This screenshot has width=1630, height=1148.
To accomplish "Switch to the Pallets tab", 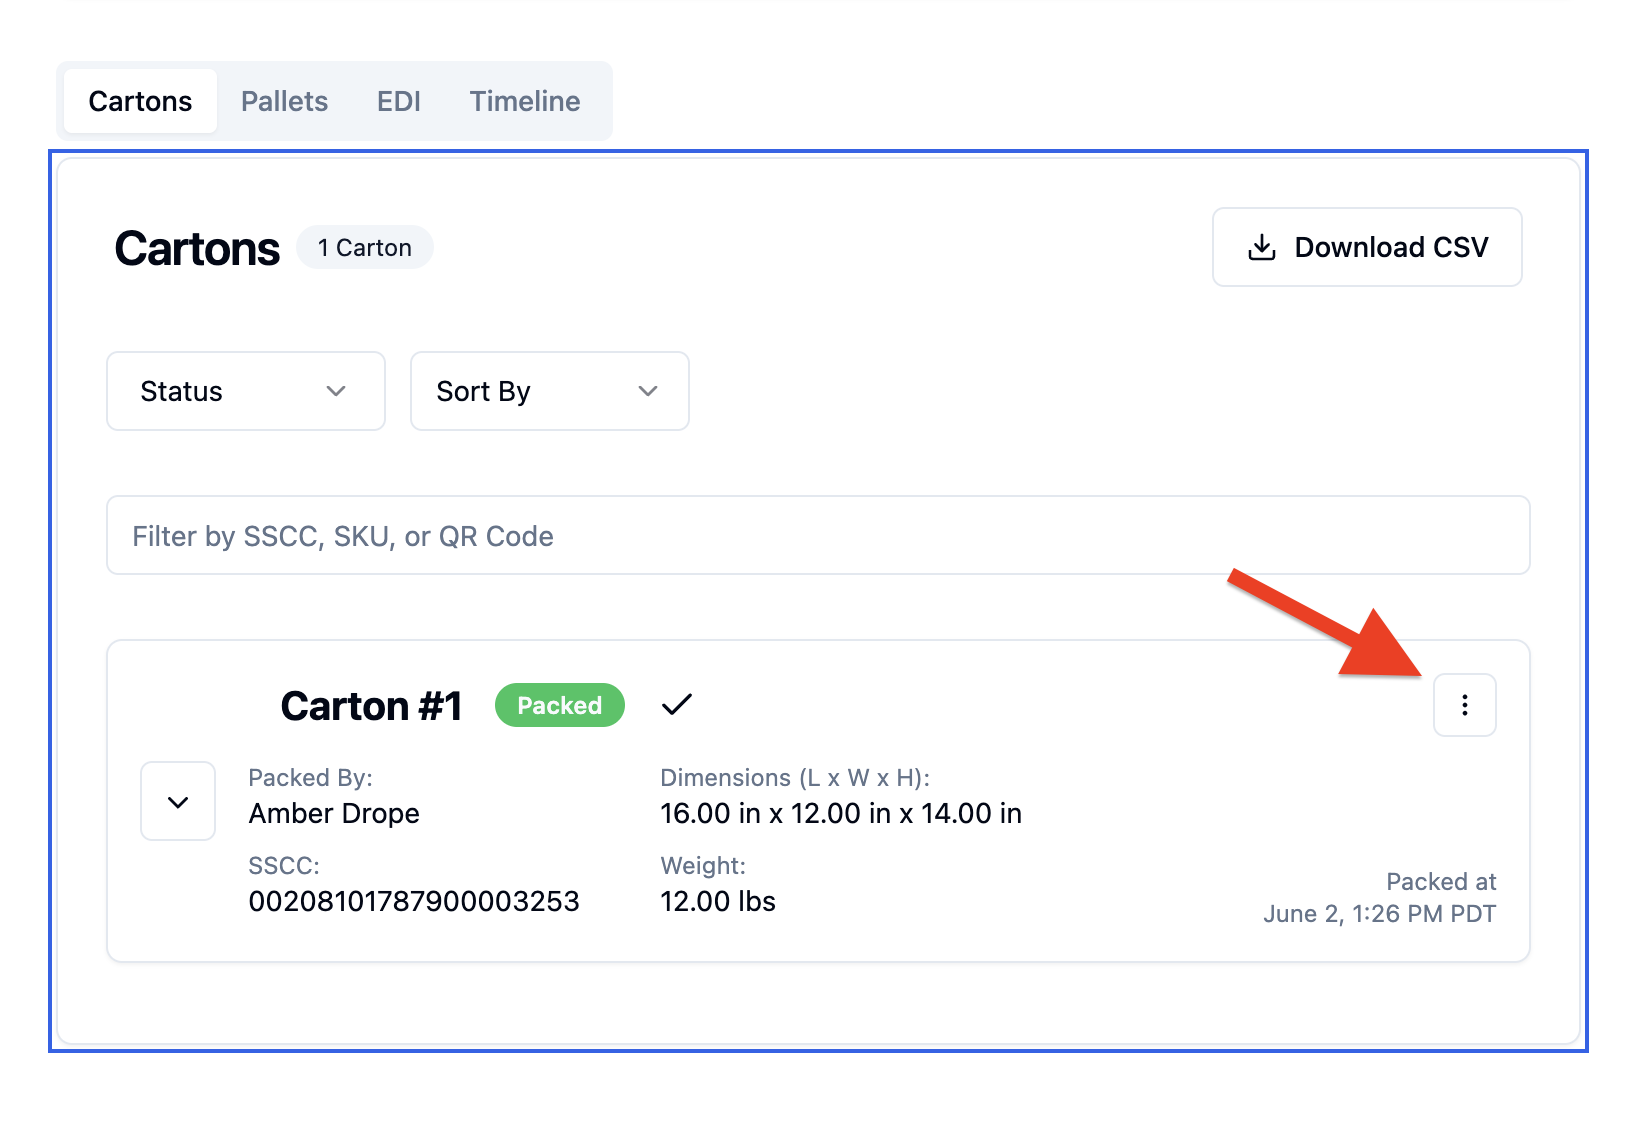I will coord(284,101).
